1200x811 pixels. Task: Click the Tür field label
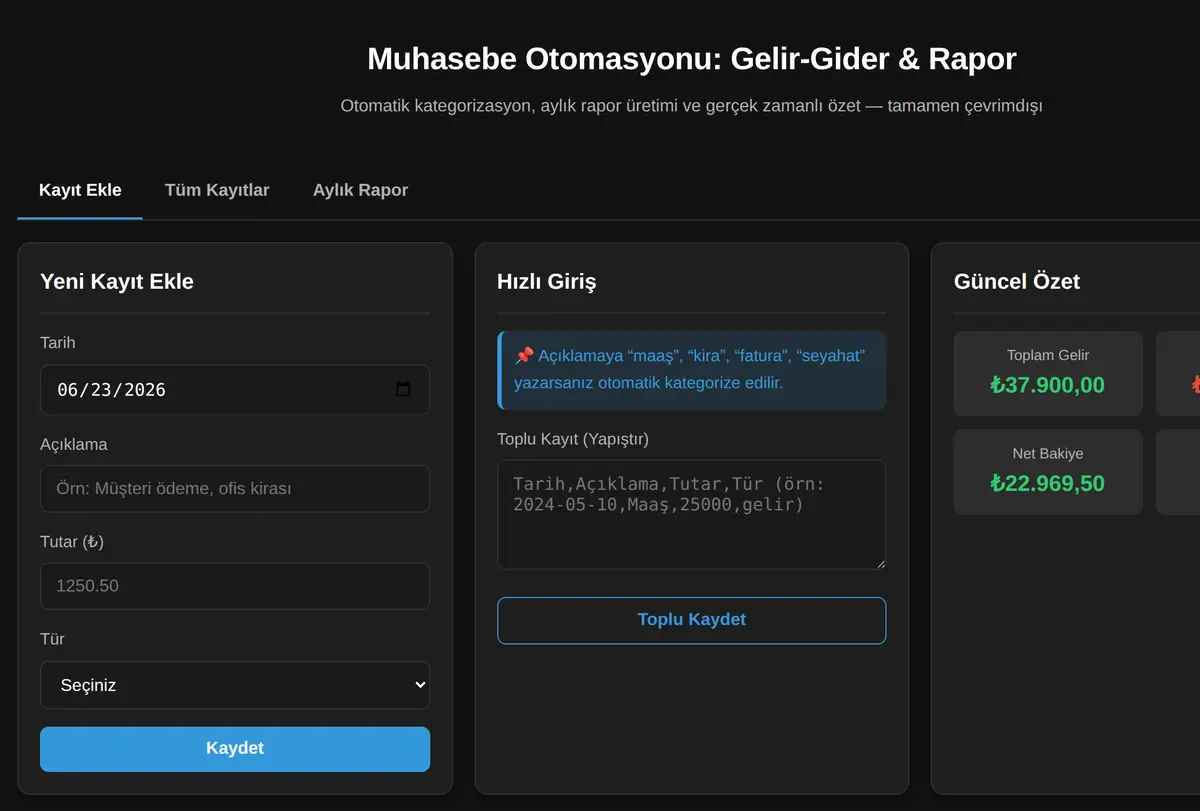point(52,638)
